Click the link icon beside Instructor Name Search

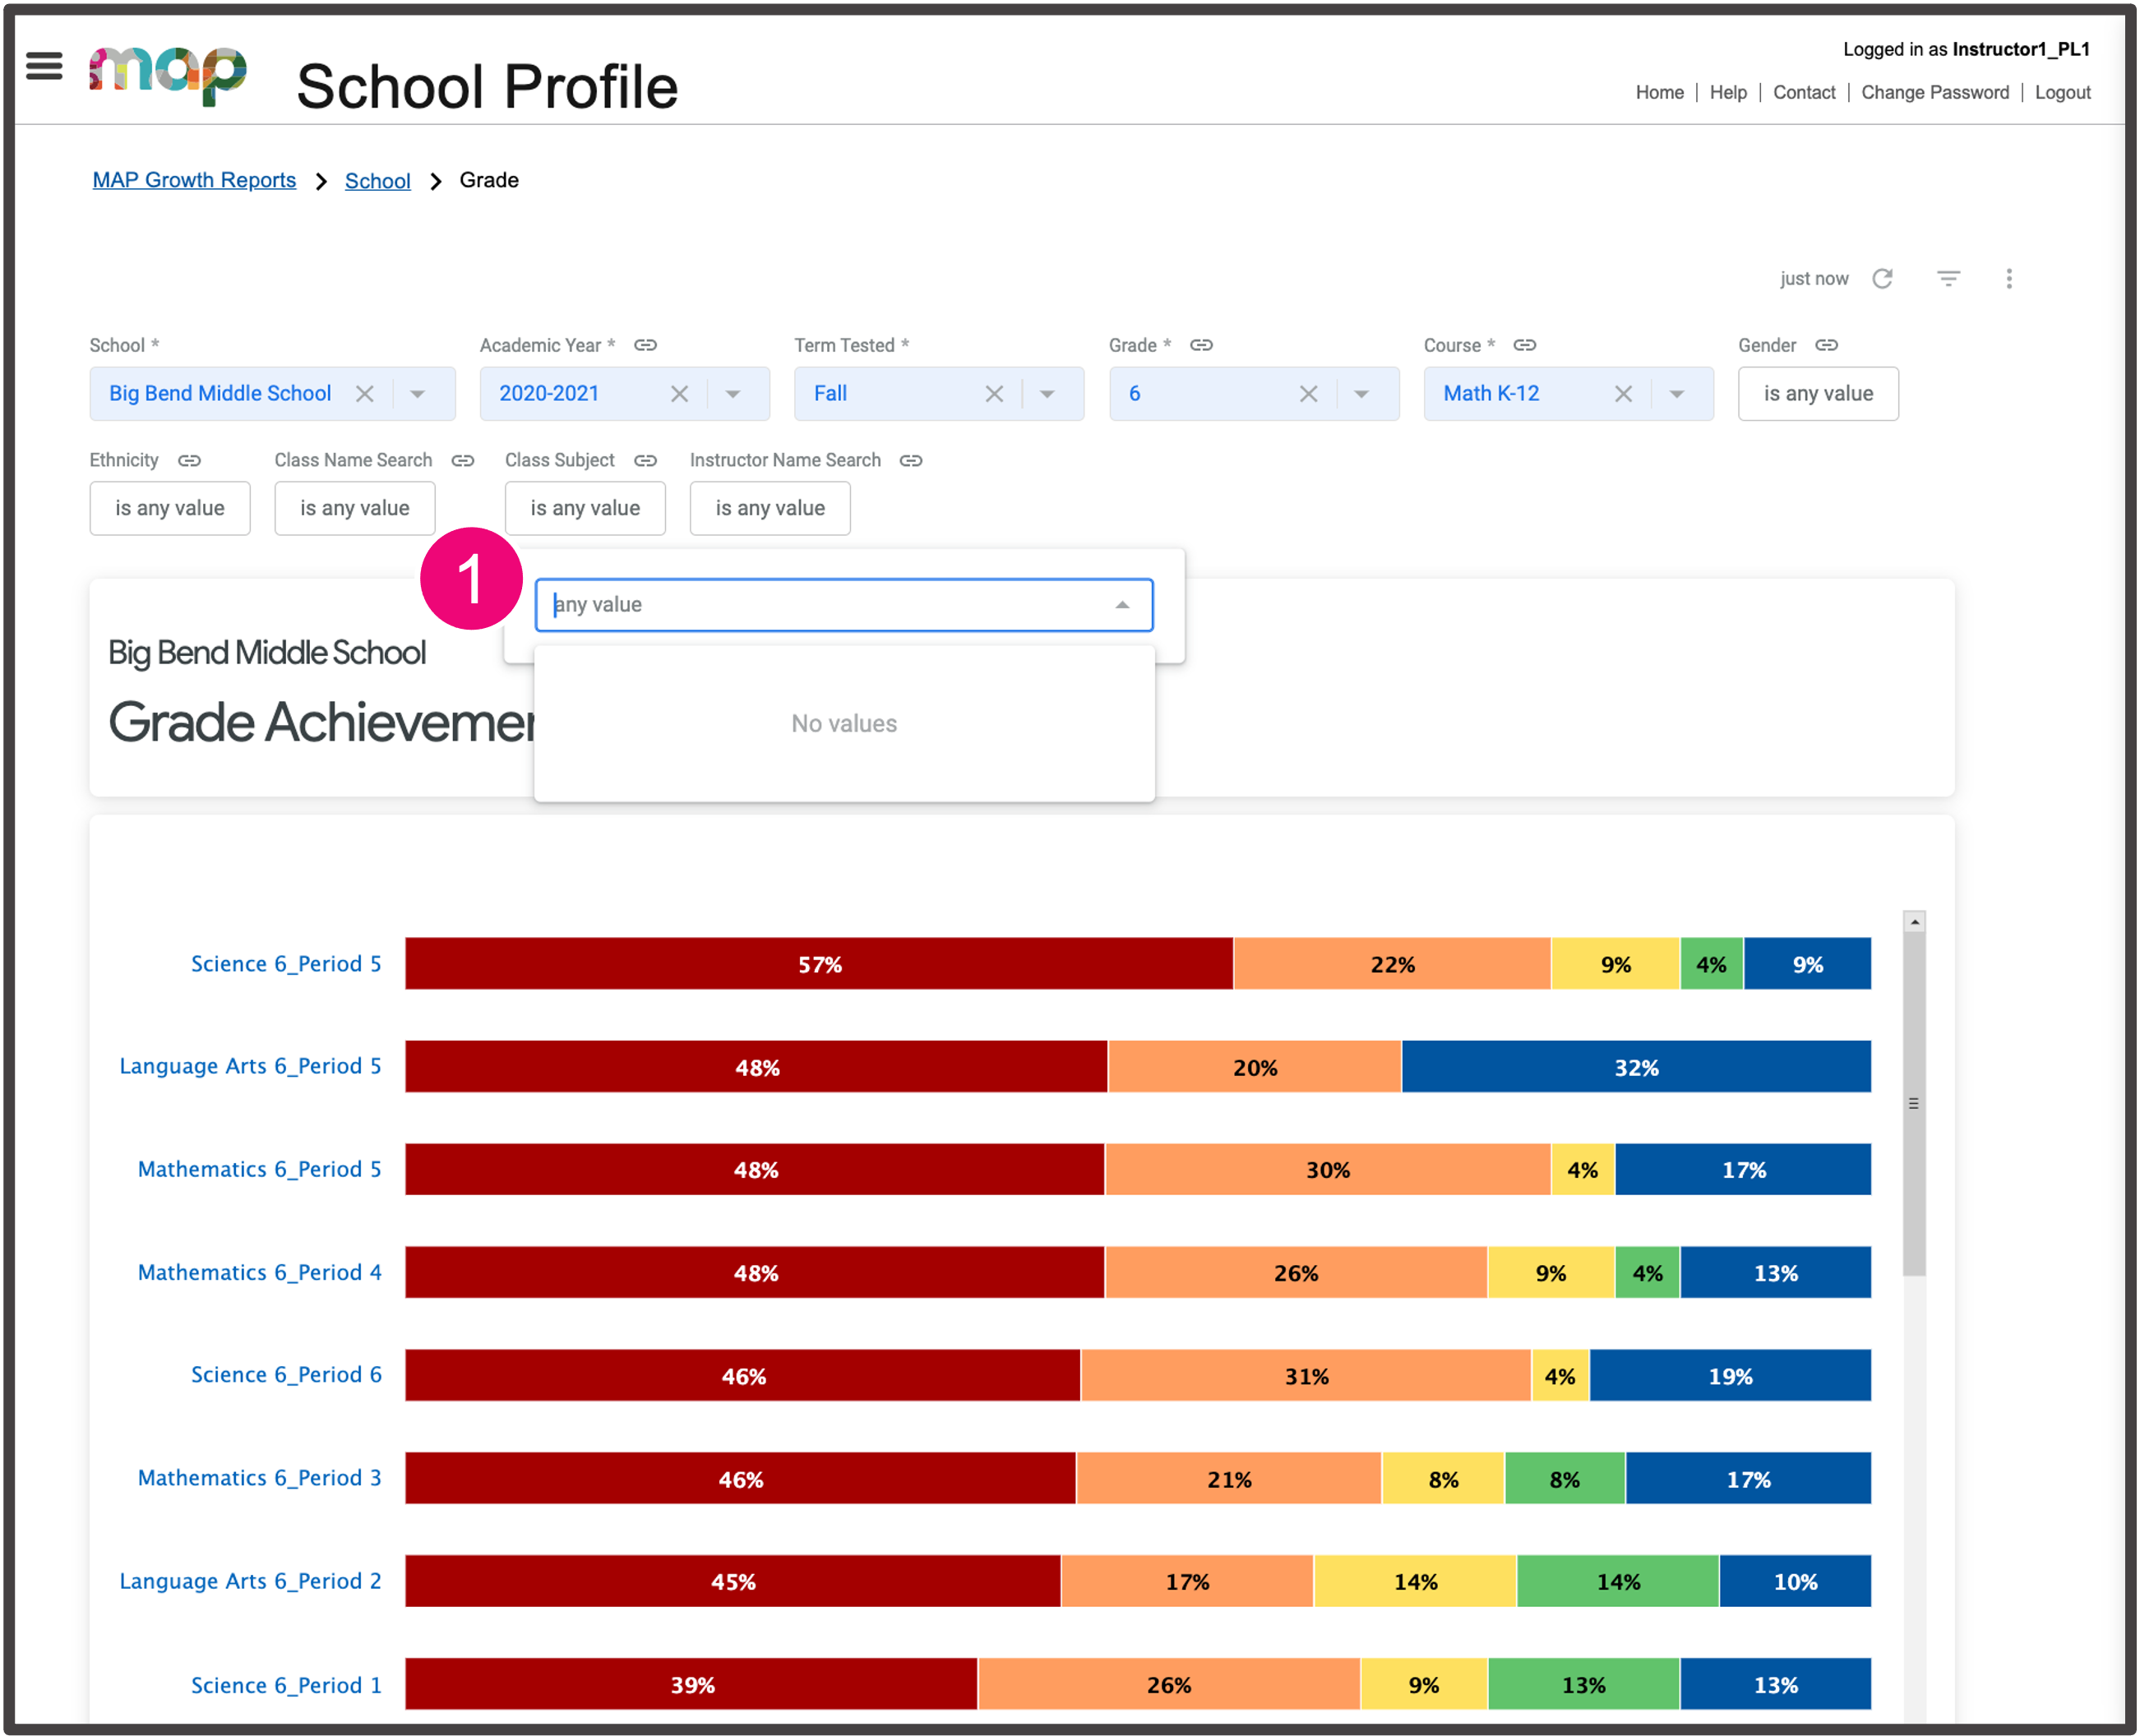(911, 461)
